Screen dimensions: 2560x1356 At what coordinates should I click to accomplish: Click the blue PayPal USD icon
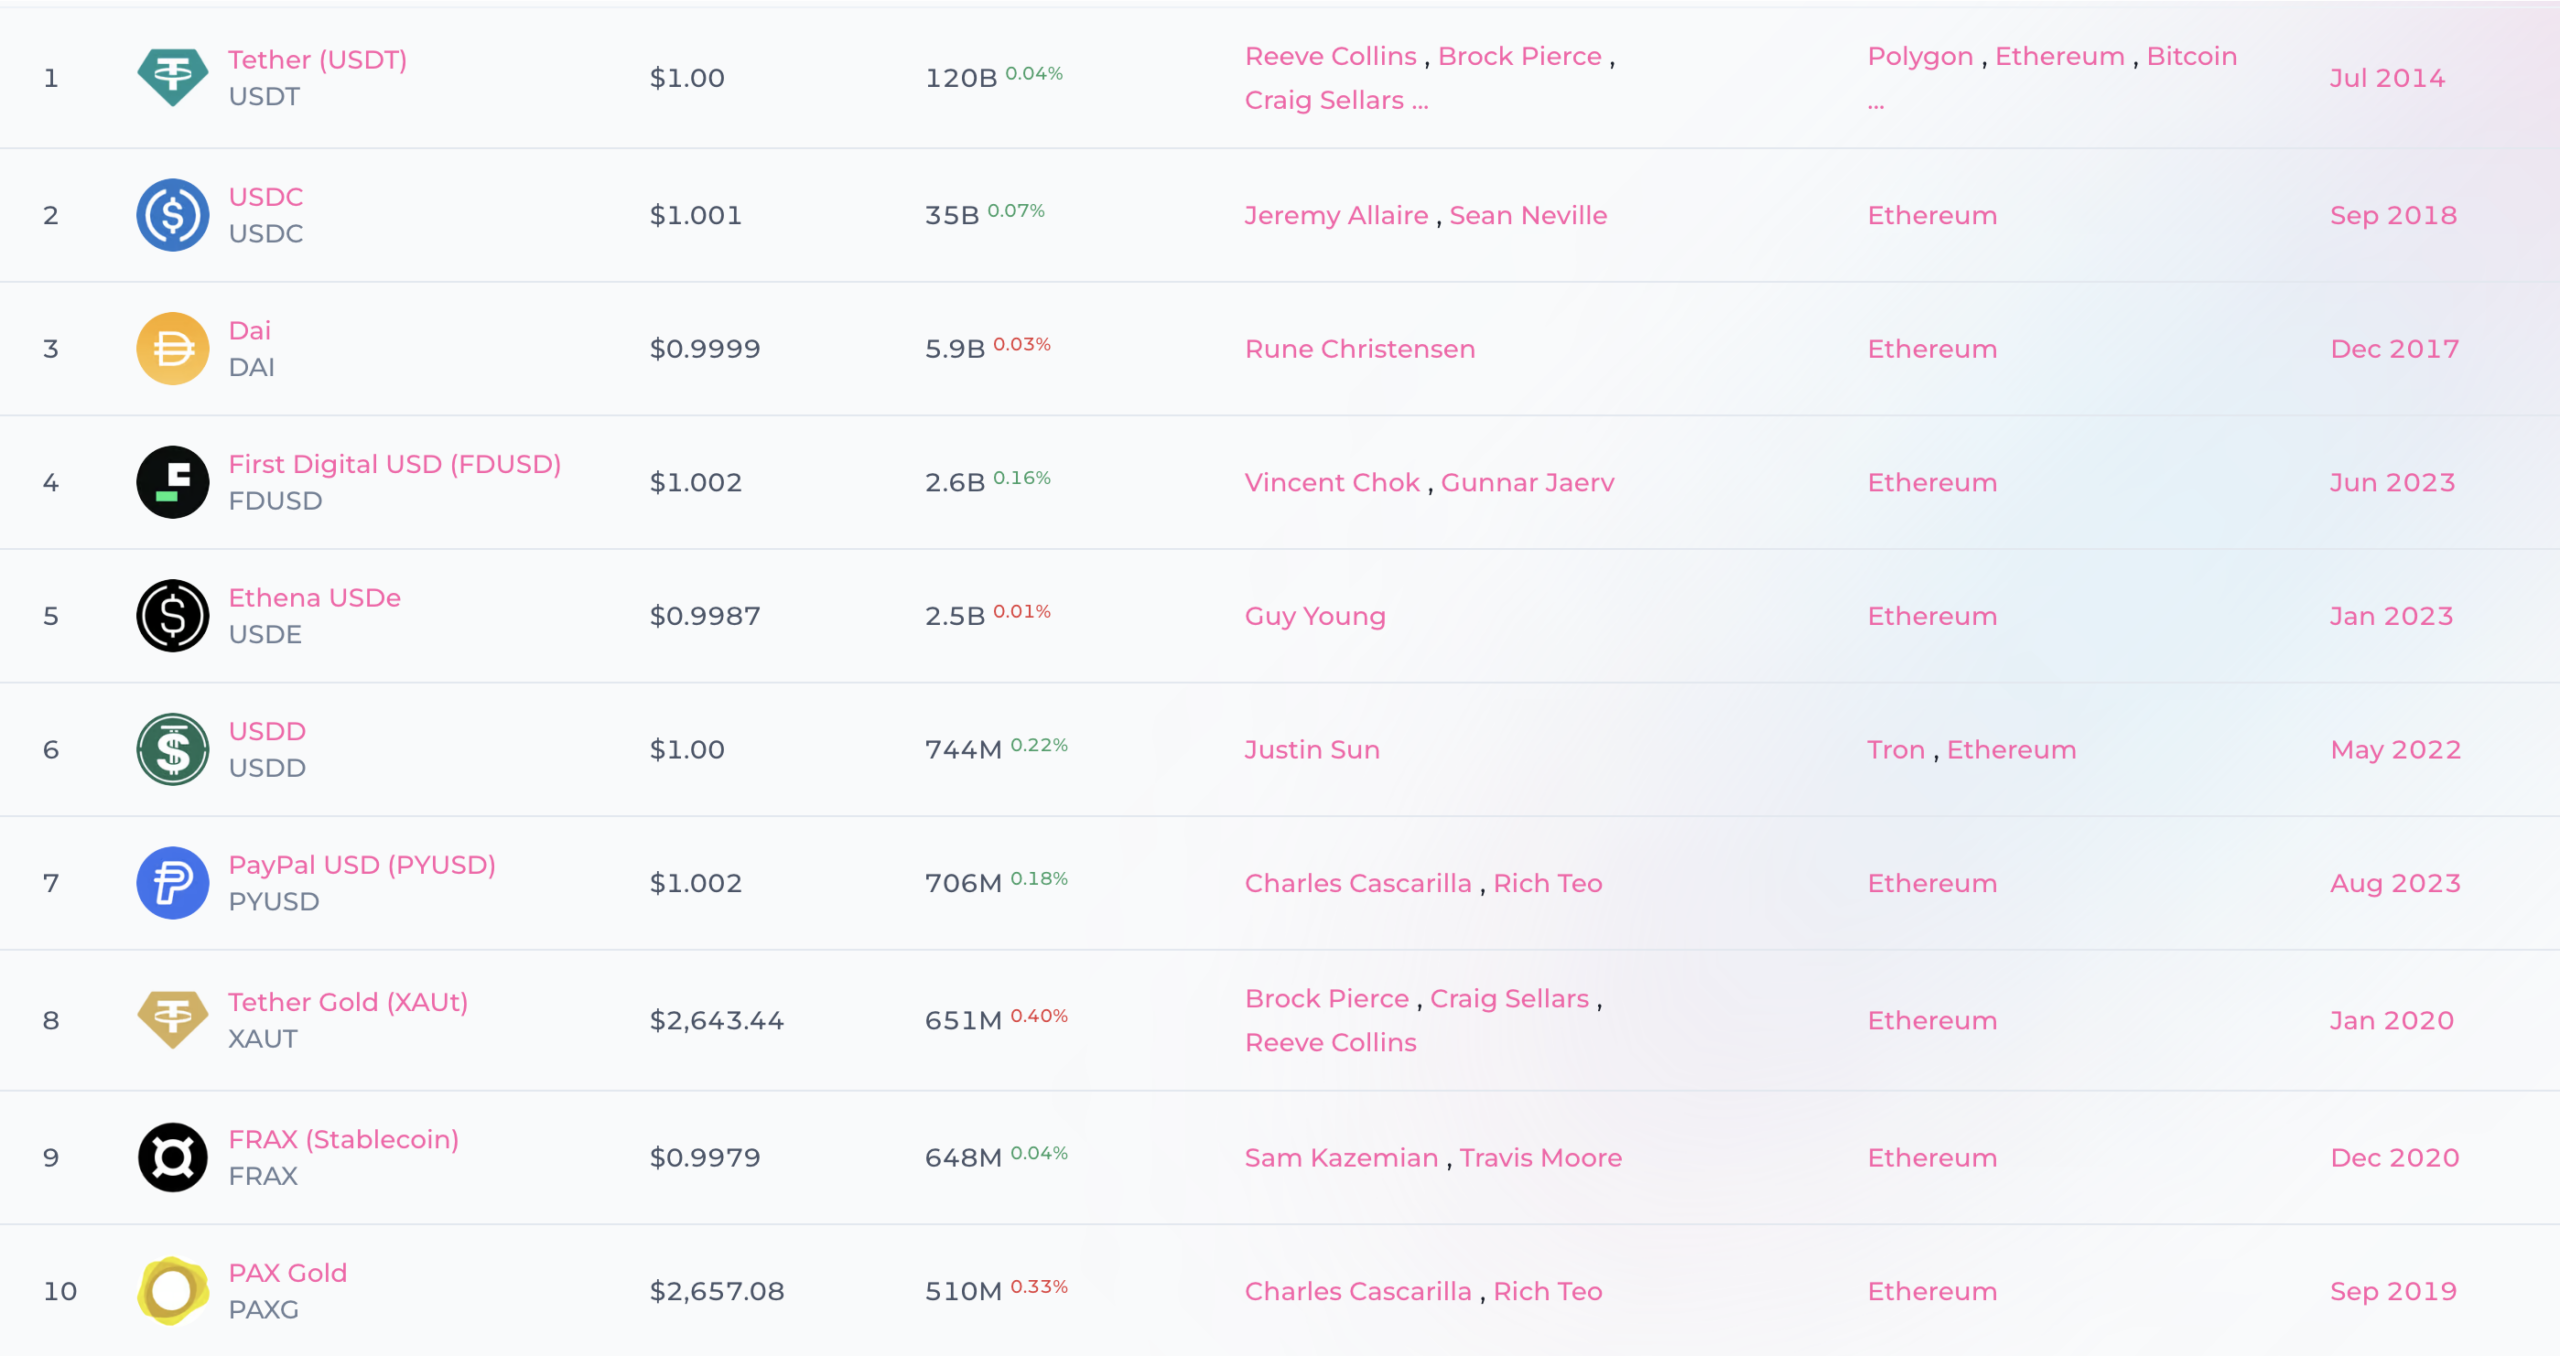coord(173,883)
